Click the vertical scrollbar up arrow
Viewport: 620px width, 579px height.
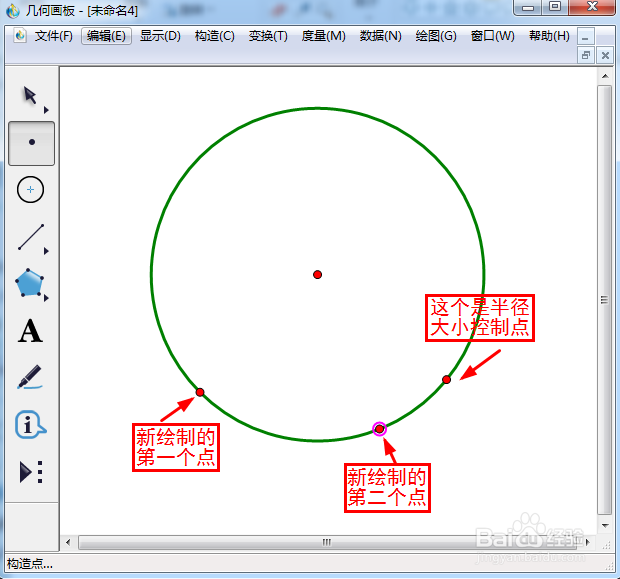[605, 76]
